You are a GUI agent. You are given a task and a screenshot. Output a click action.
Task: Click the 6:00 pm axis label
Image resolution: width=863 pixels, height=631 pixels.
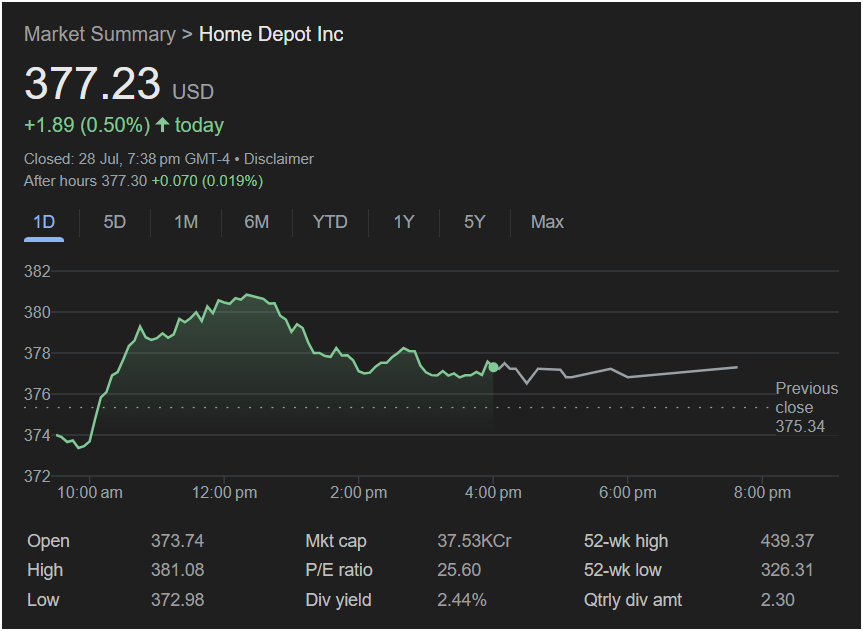[x=627, y=492]
